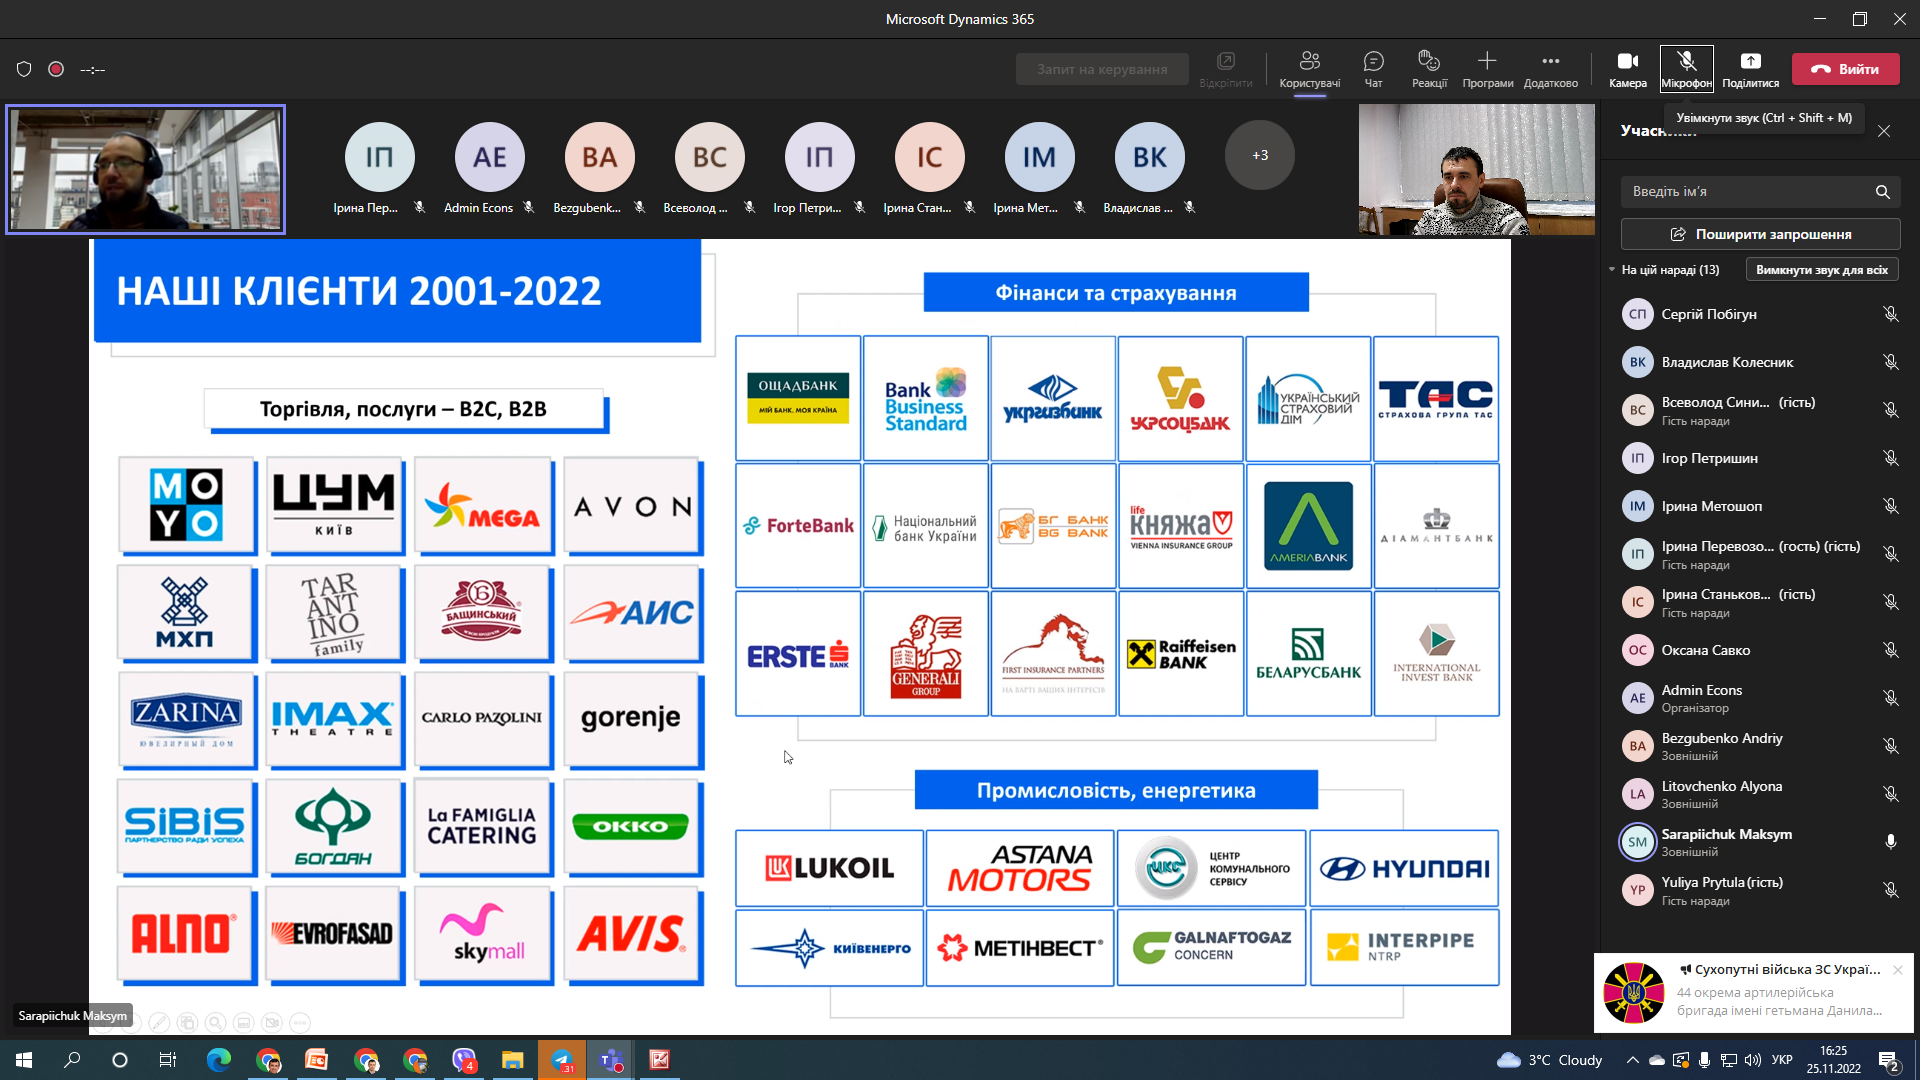Leave meeting with the Вийти button
The image size is (1920, 1080).
(1845, 69)
